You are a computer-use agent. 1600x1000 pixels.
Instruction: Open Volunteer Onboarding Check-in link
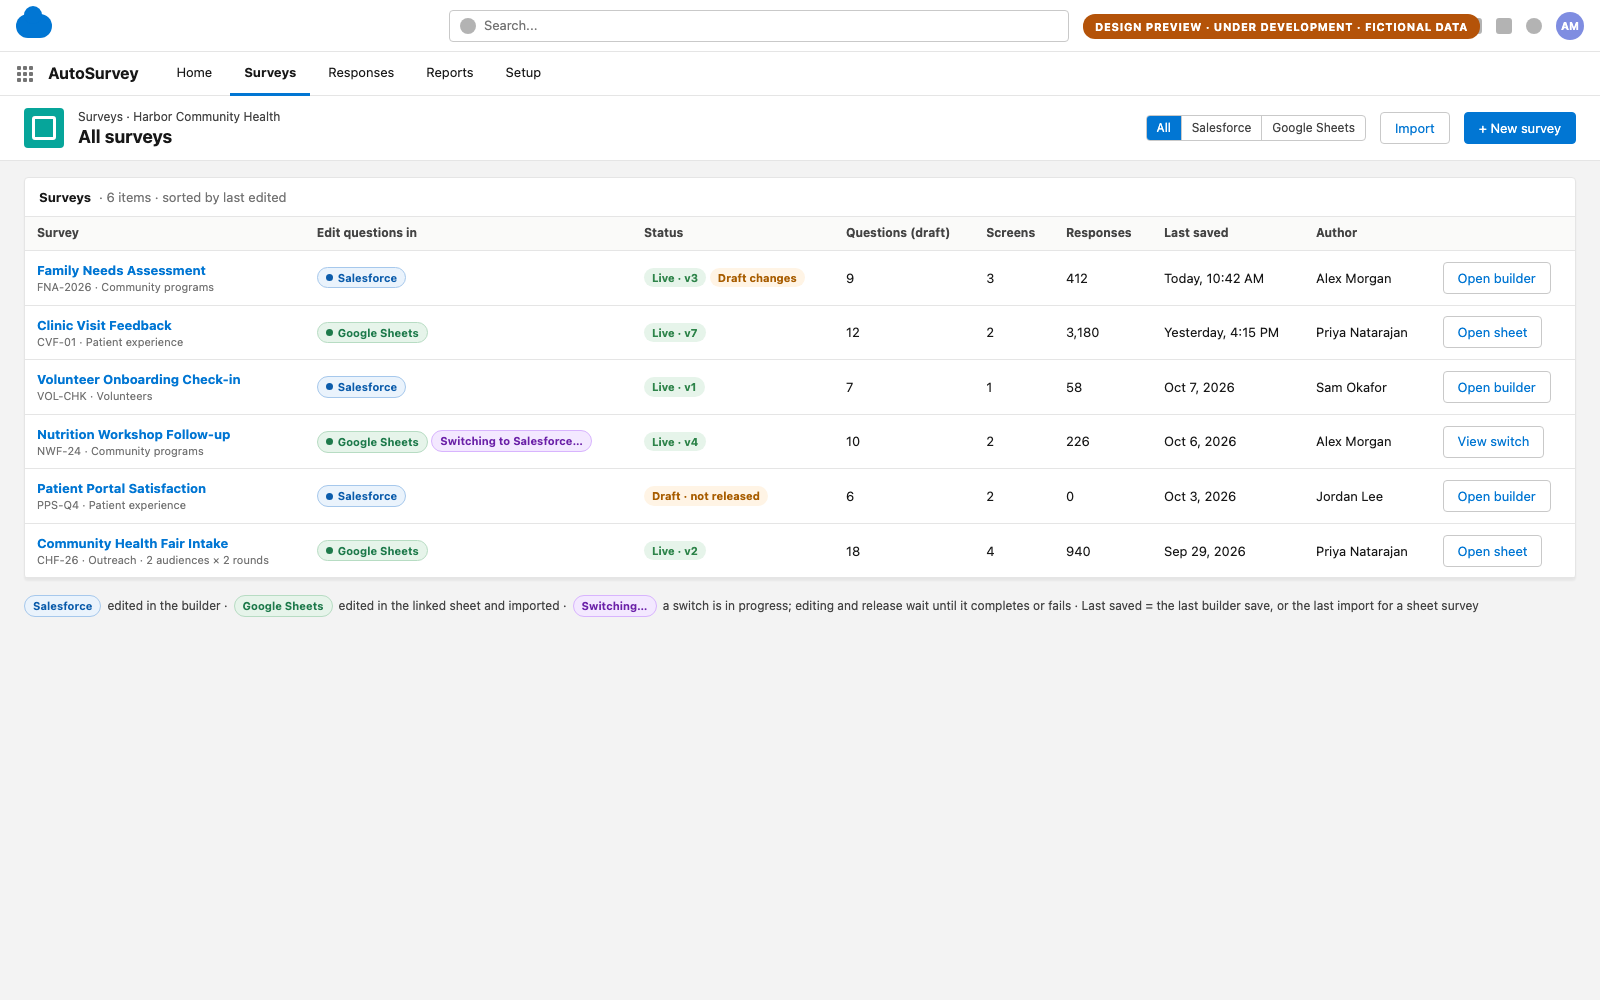139,379
